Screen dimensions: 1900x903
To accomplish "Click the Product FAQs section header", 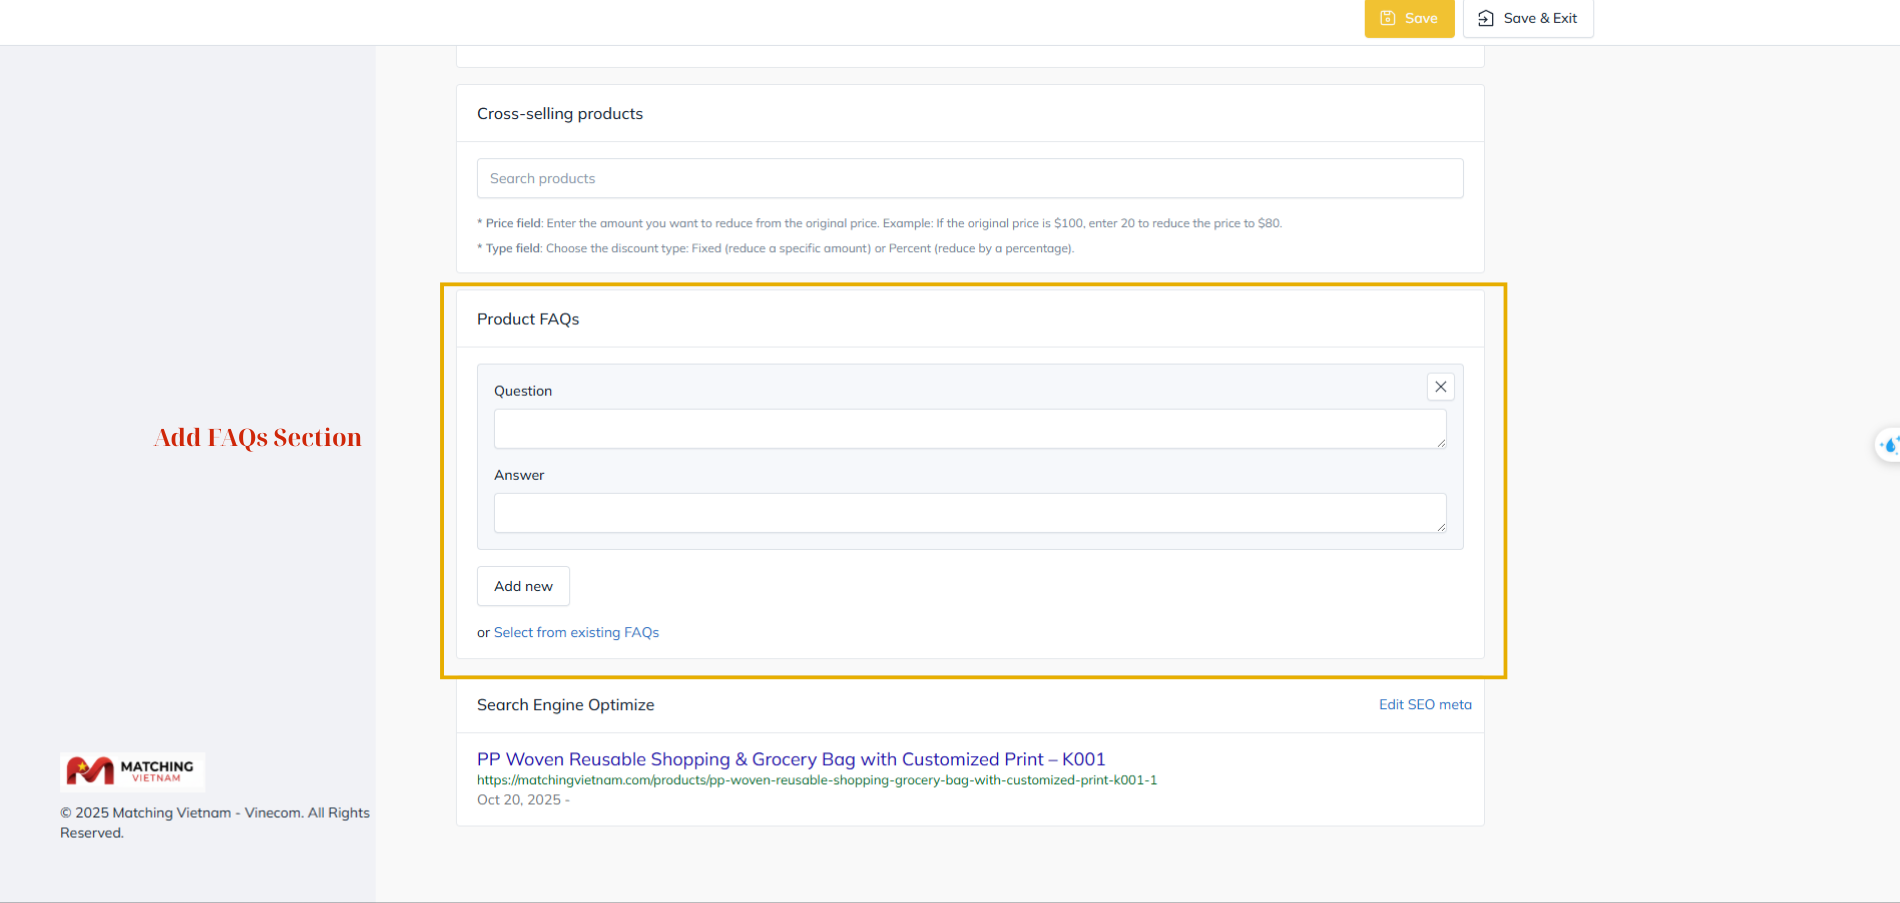I will pos(528,319).
